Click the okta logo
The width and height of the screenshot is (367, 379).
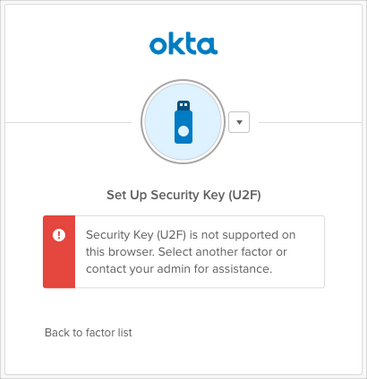183,45
